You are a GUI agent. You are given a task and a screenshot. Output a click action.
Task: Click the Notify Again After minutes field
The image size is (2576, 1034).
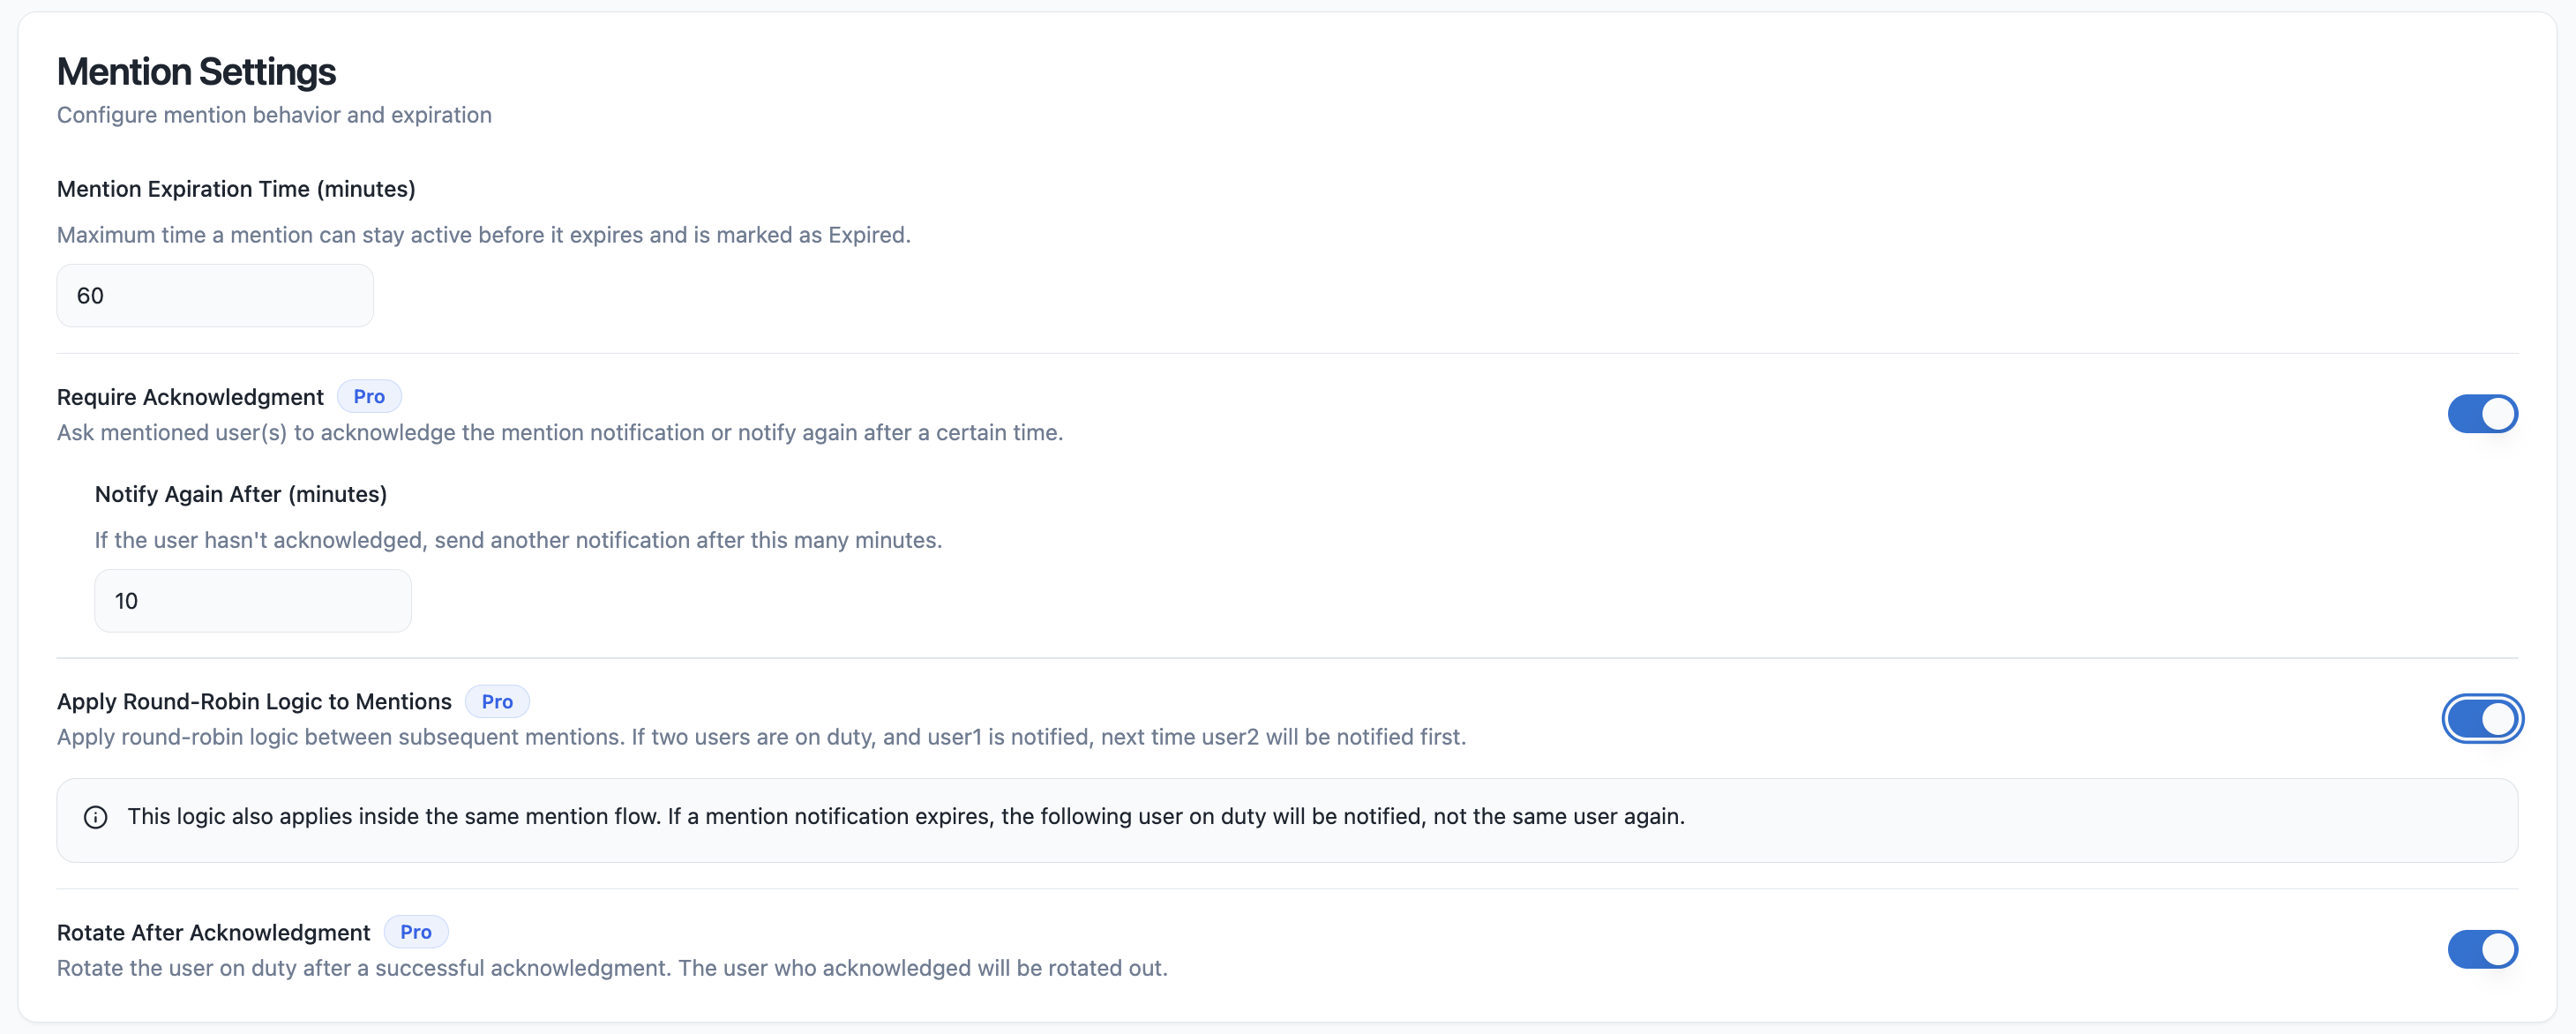(252, 601)
